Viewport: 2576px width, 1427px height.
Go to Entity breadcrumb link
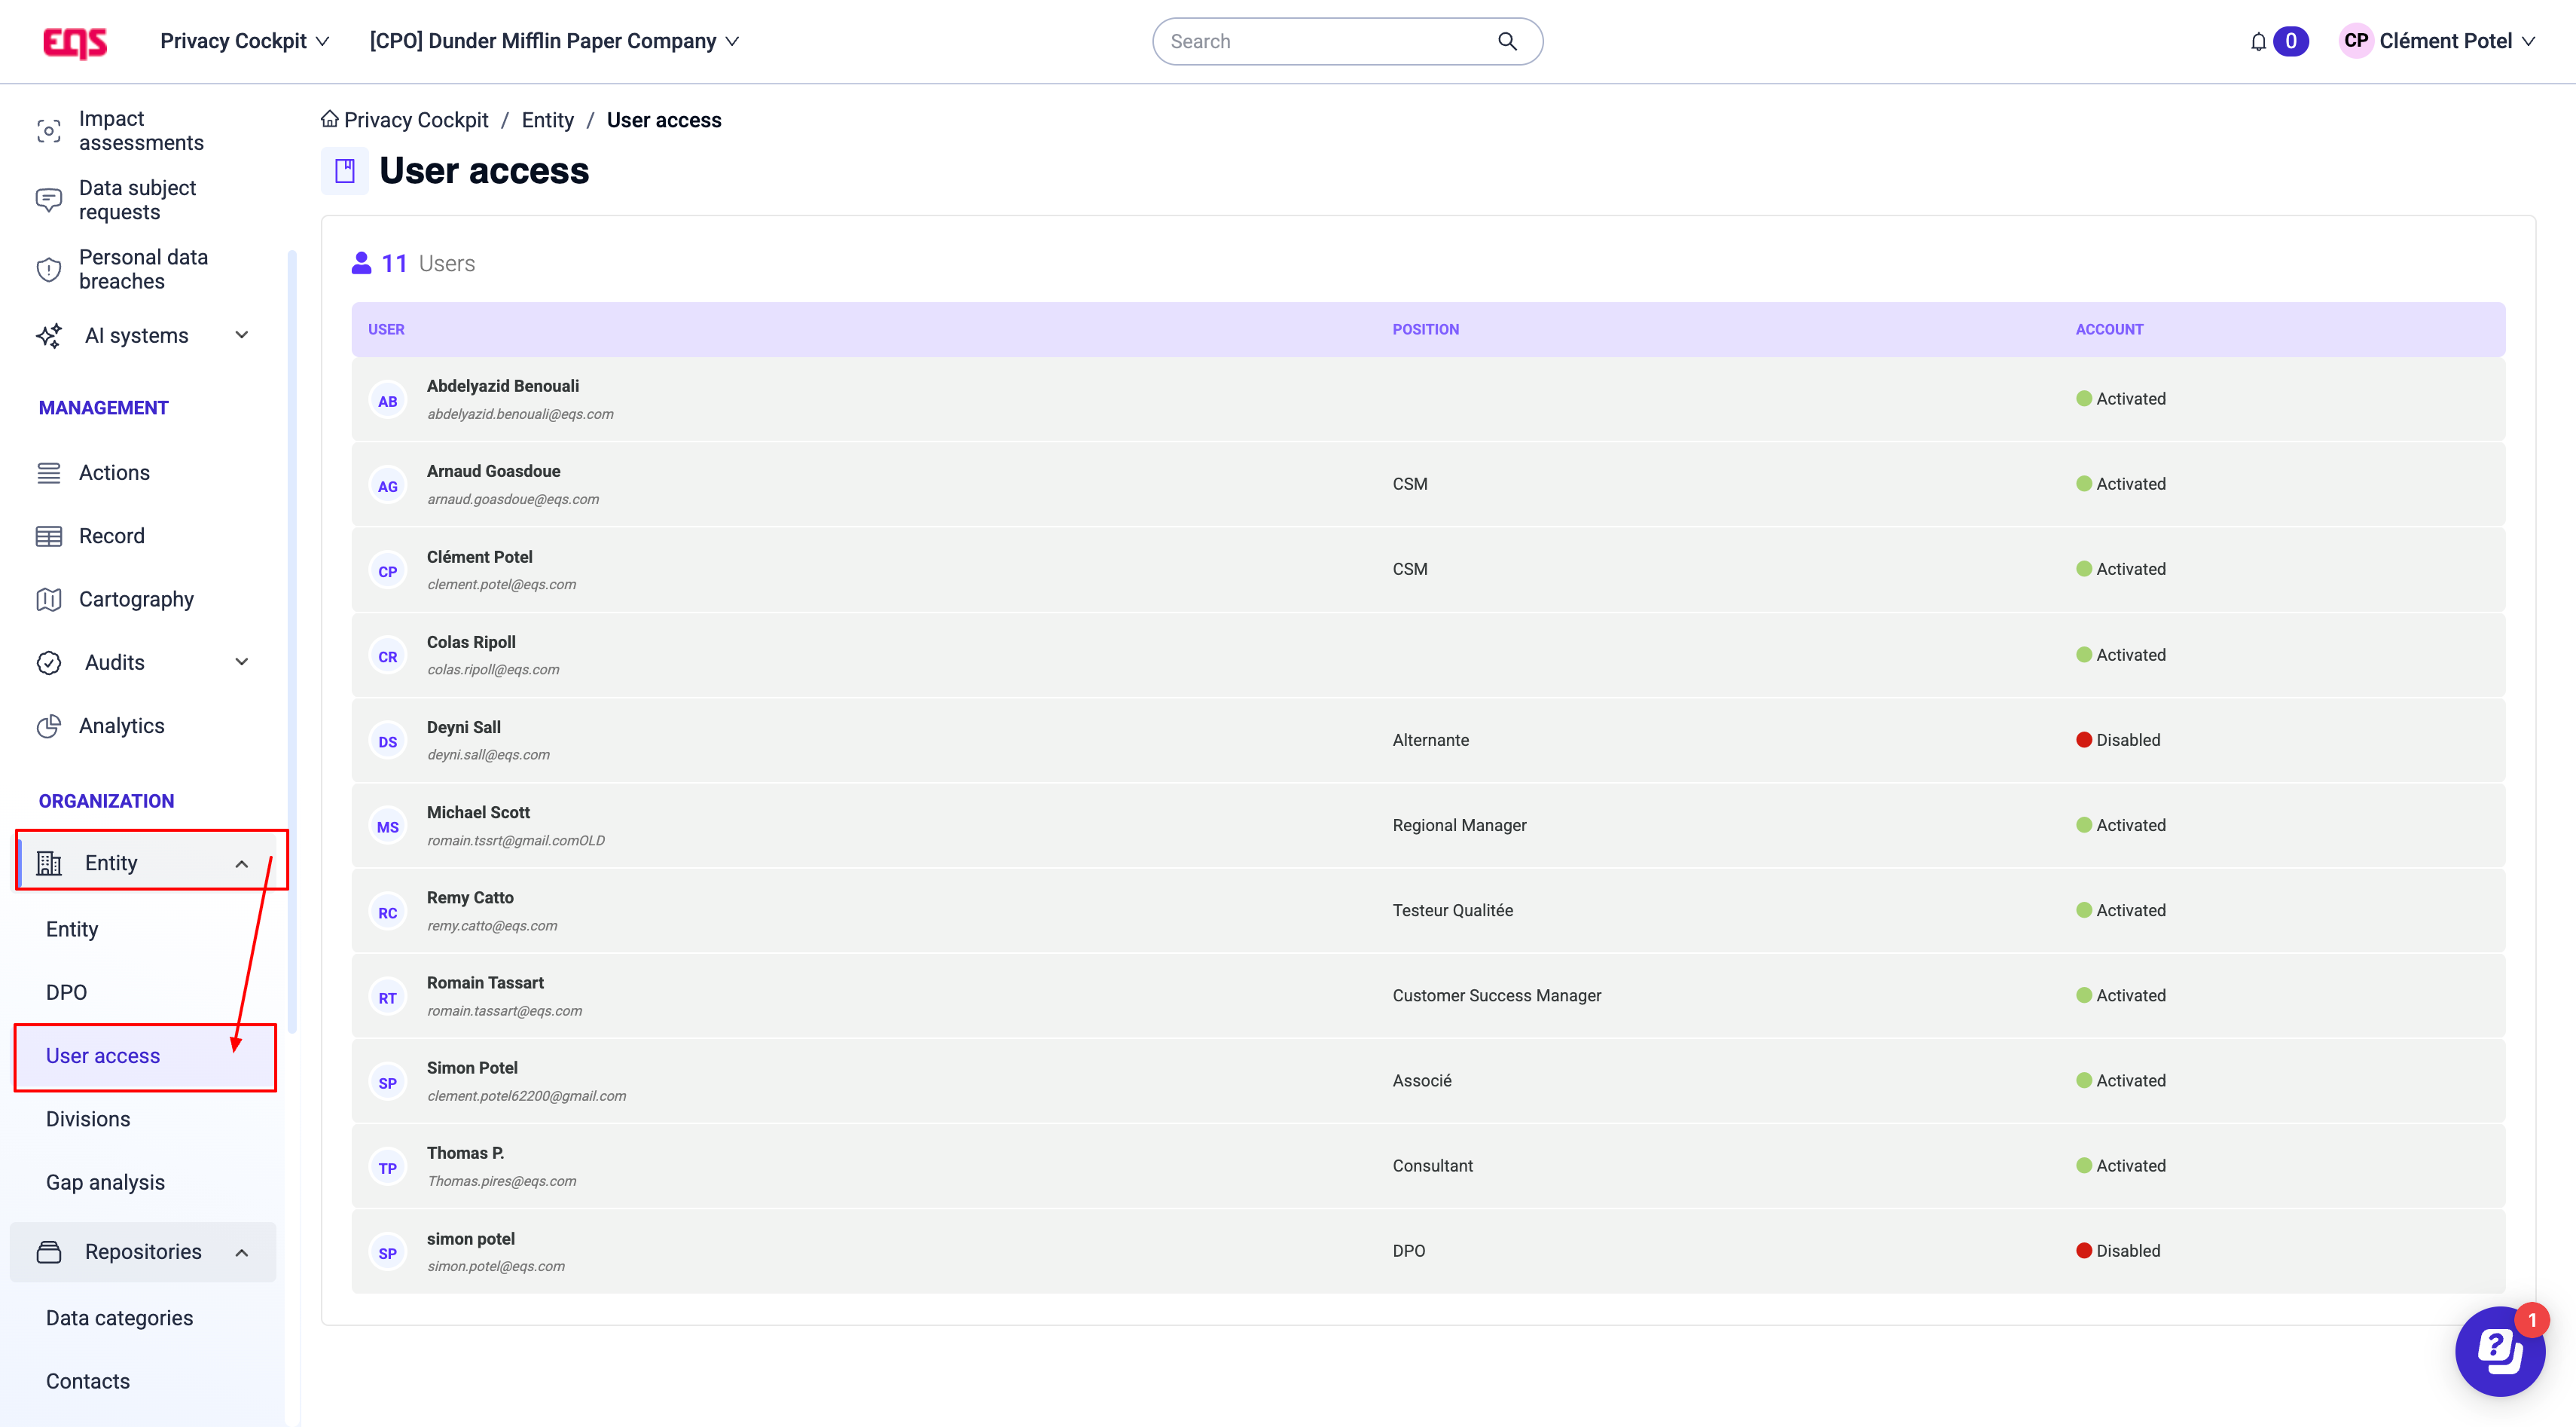click(x=547, y=120)
